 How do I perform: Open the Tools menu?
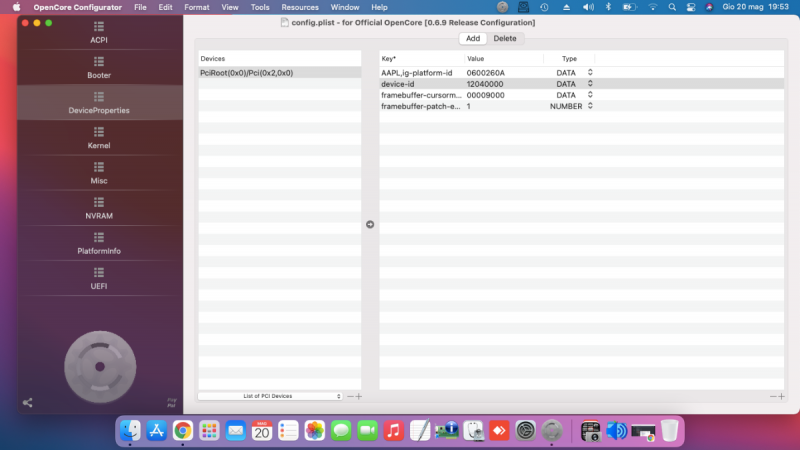[260, 7]
